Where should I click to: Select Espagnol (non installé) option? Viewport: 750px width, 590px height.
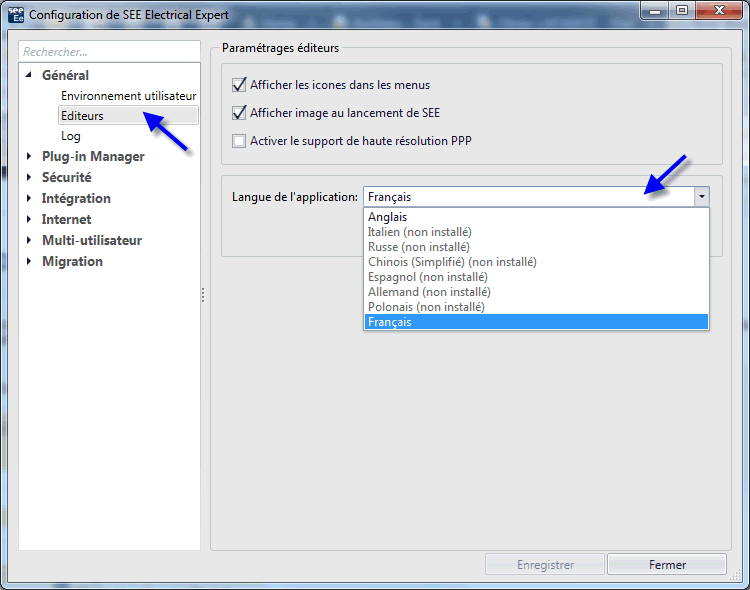[x=536, y=277]
